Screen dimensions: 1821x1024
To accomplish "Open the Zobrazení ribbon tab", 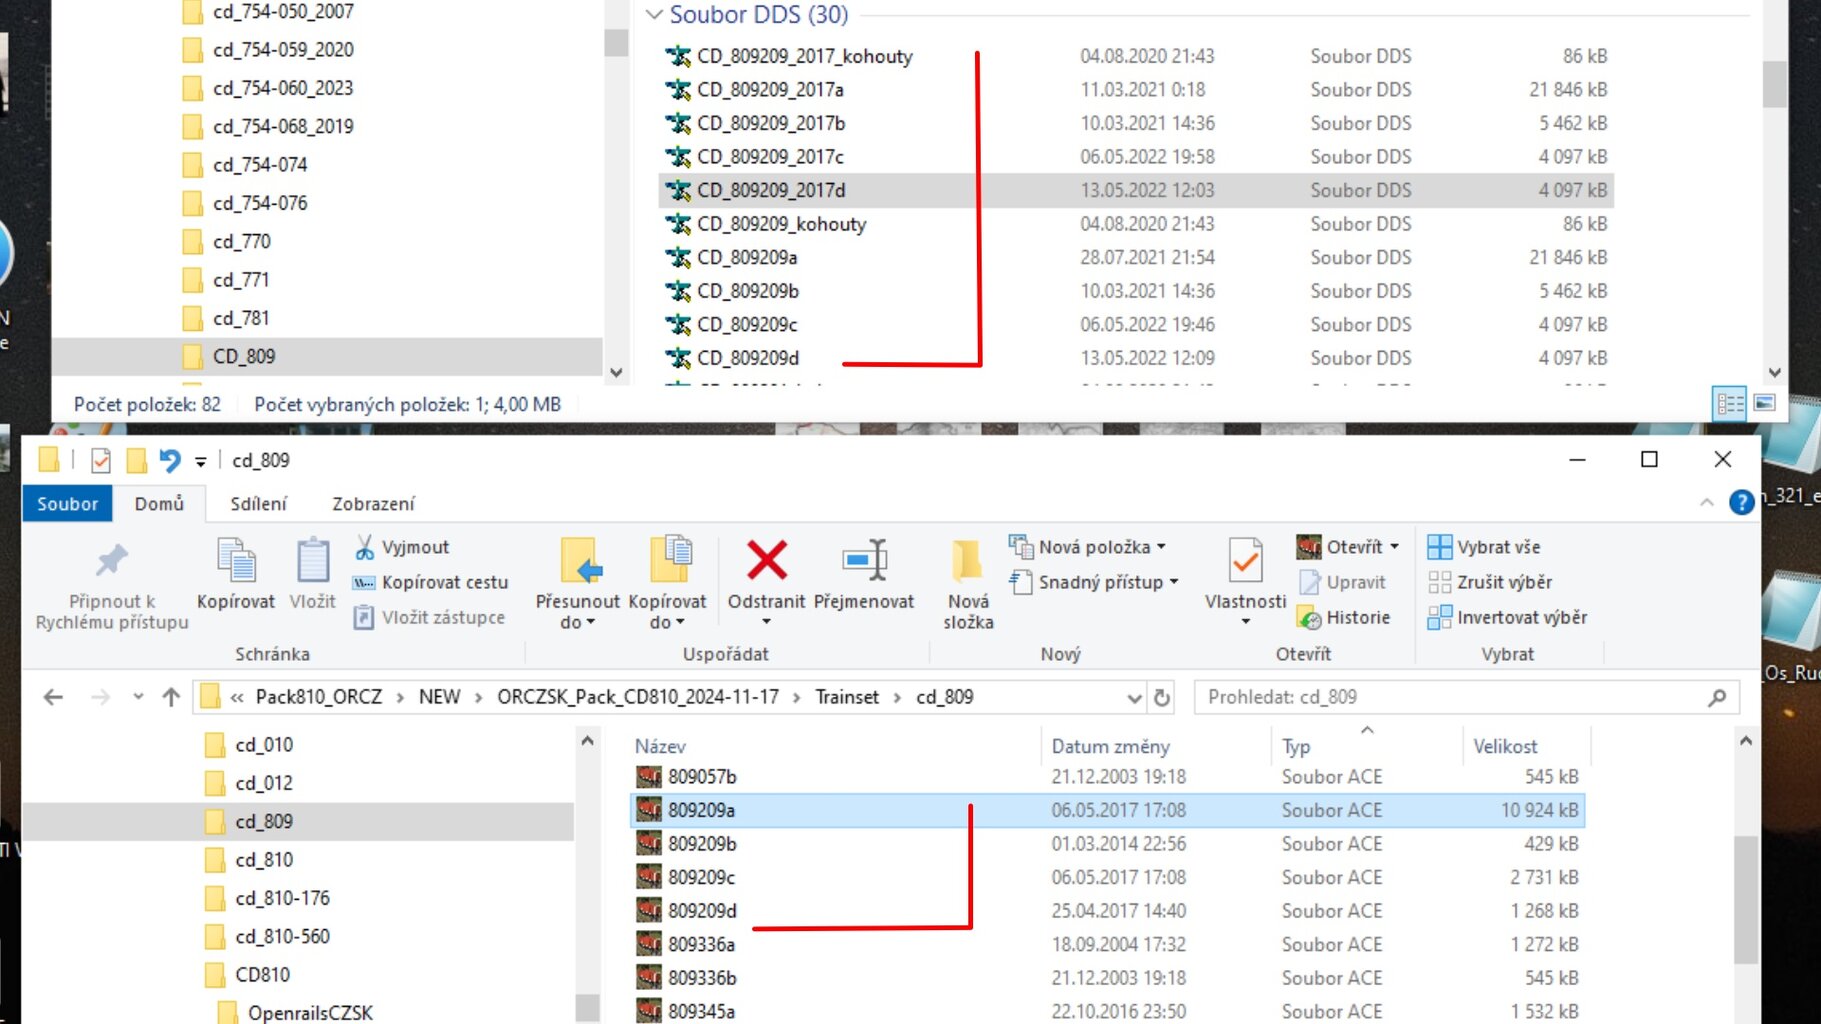I will tap(373, 504).
